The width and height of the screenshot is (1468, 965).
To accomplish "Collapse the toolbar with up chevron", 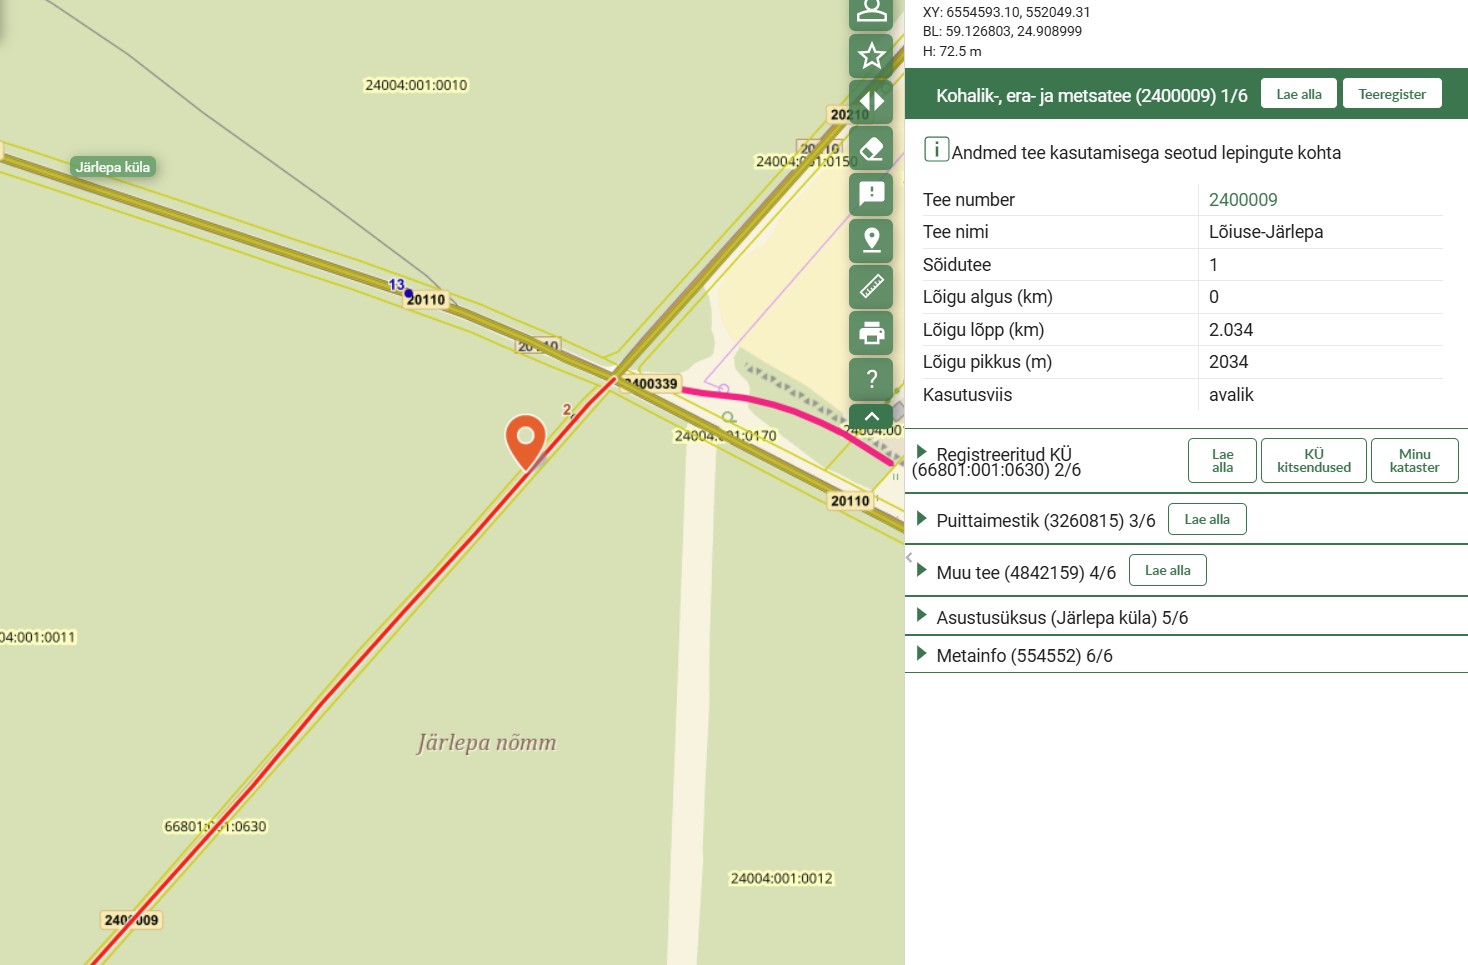I will [871, 416].
